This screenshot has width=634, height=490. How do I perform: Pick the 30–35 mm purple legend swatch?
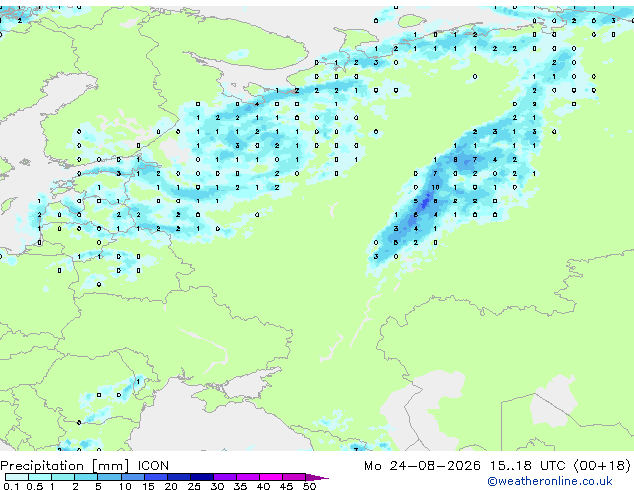point(224,477)
